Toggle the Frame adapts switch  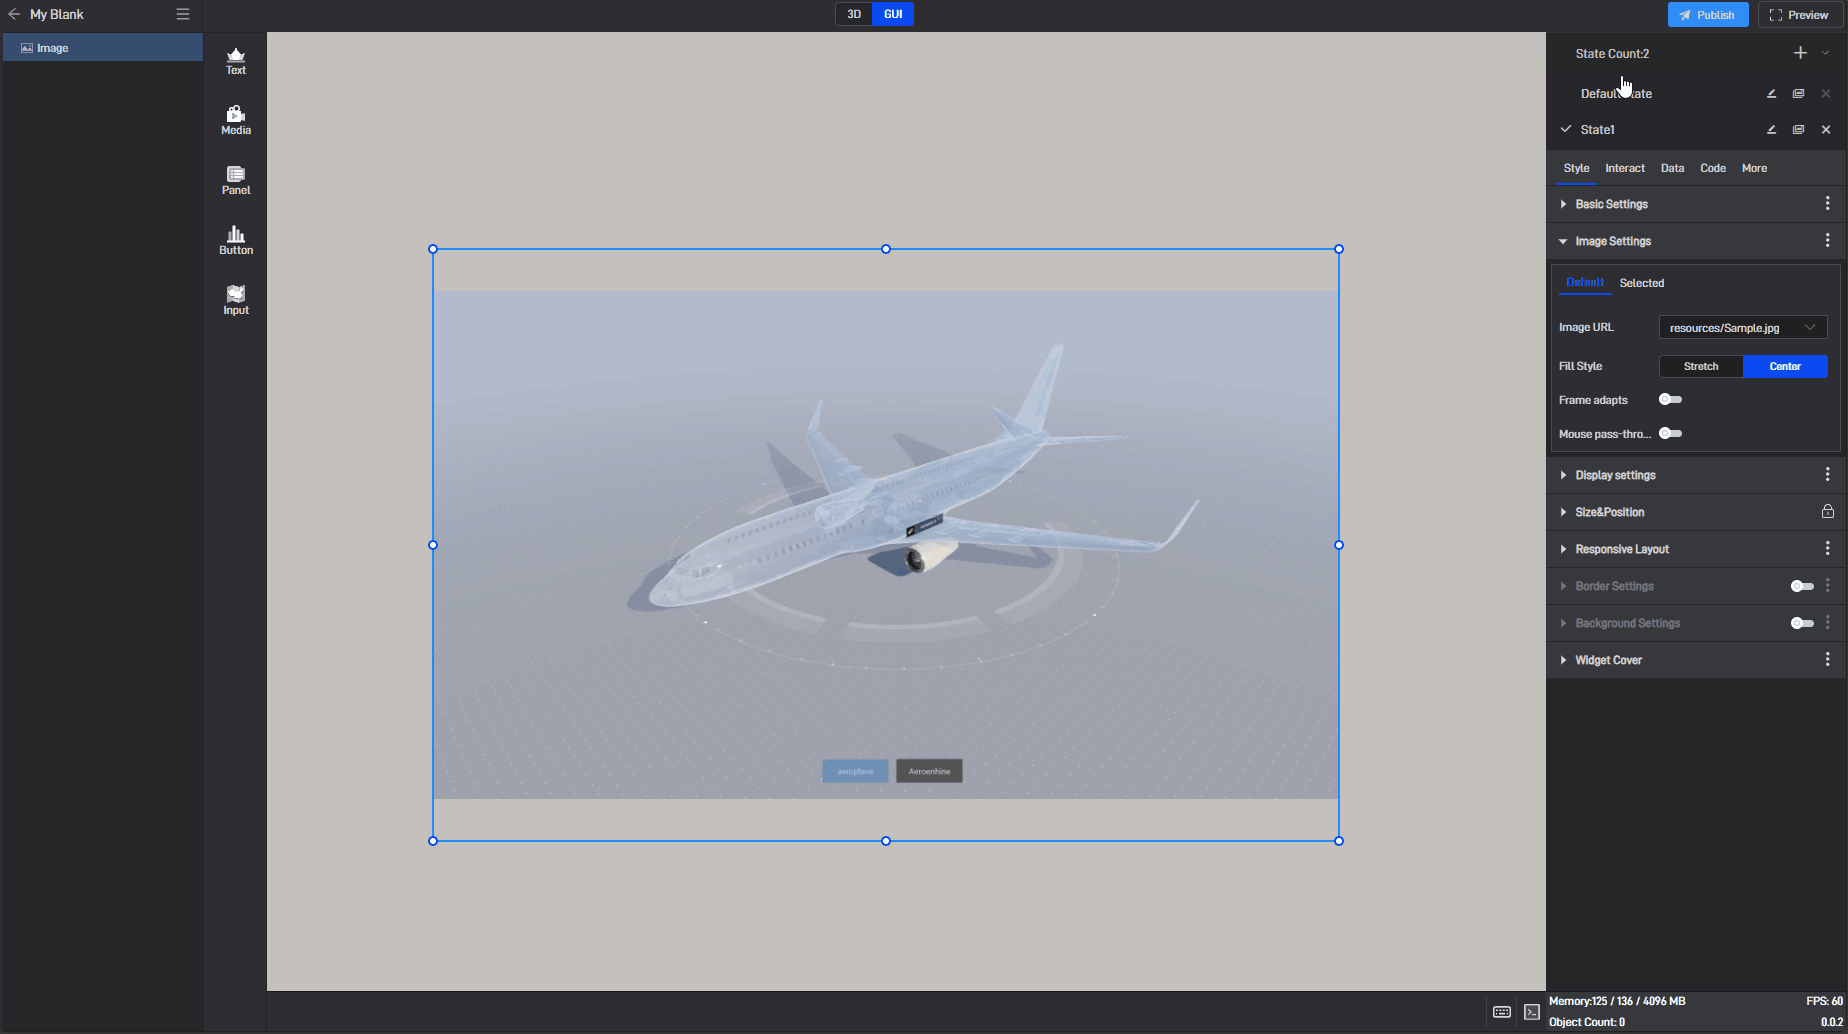(1670, 400)
